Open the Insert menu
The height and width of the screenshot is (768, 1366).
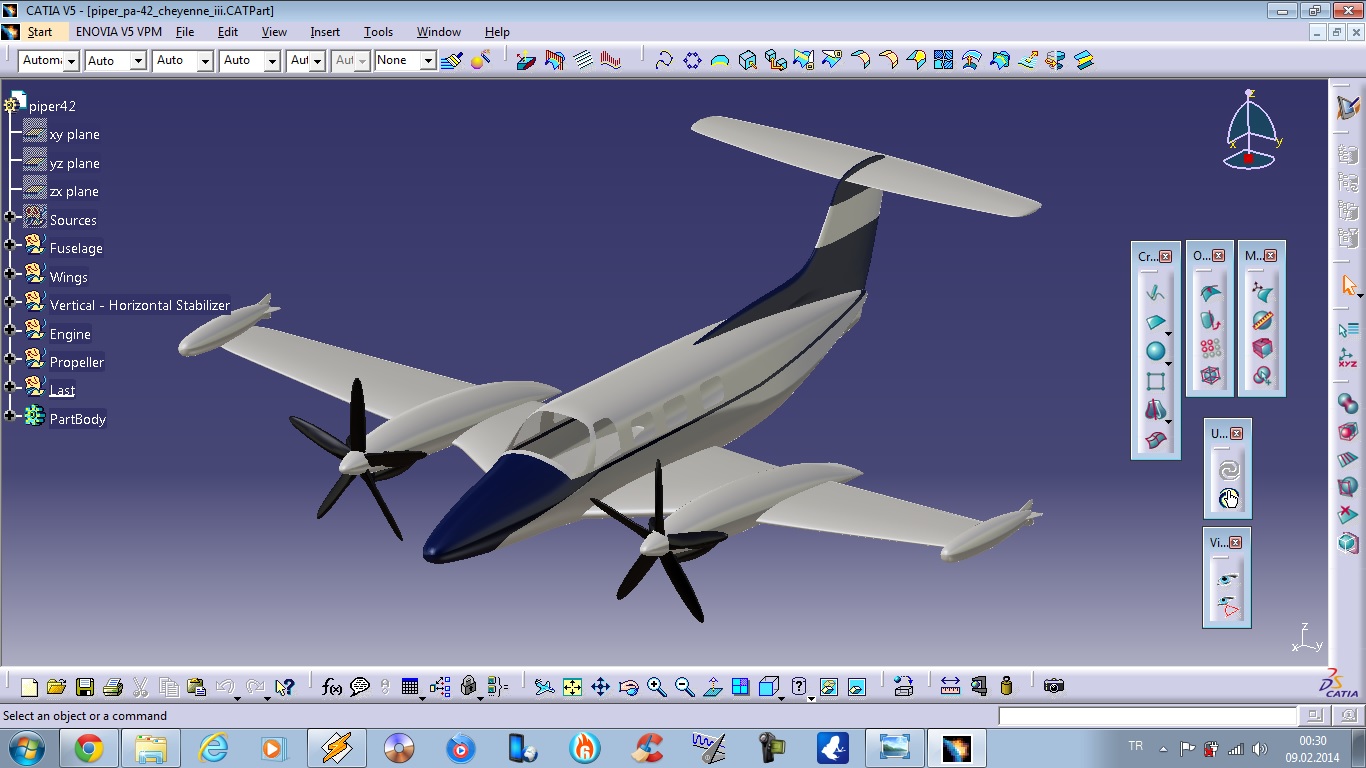tap(325, 32)
